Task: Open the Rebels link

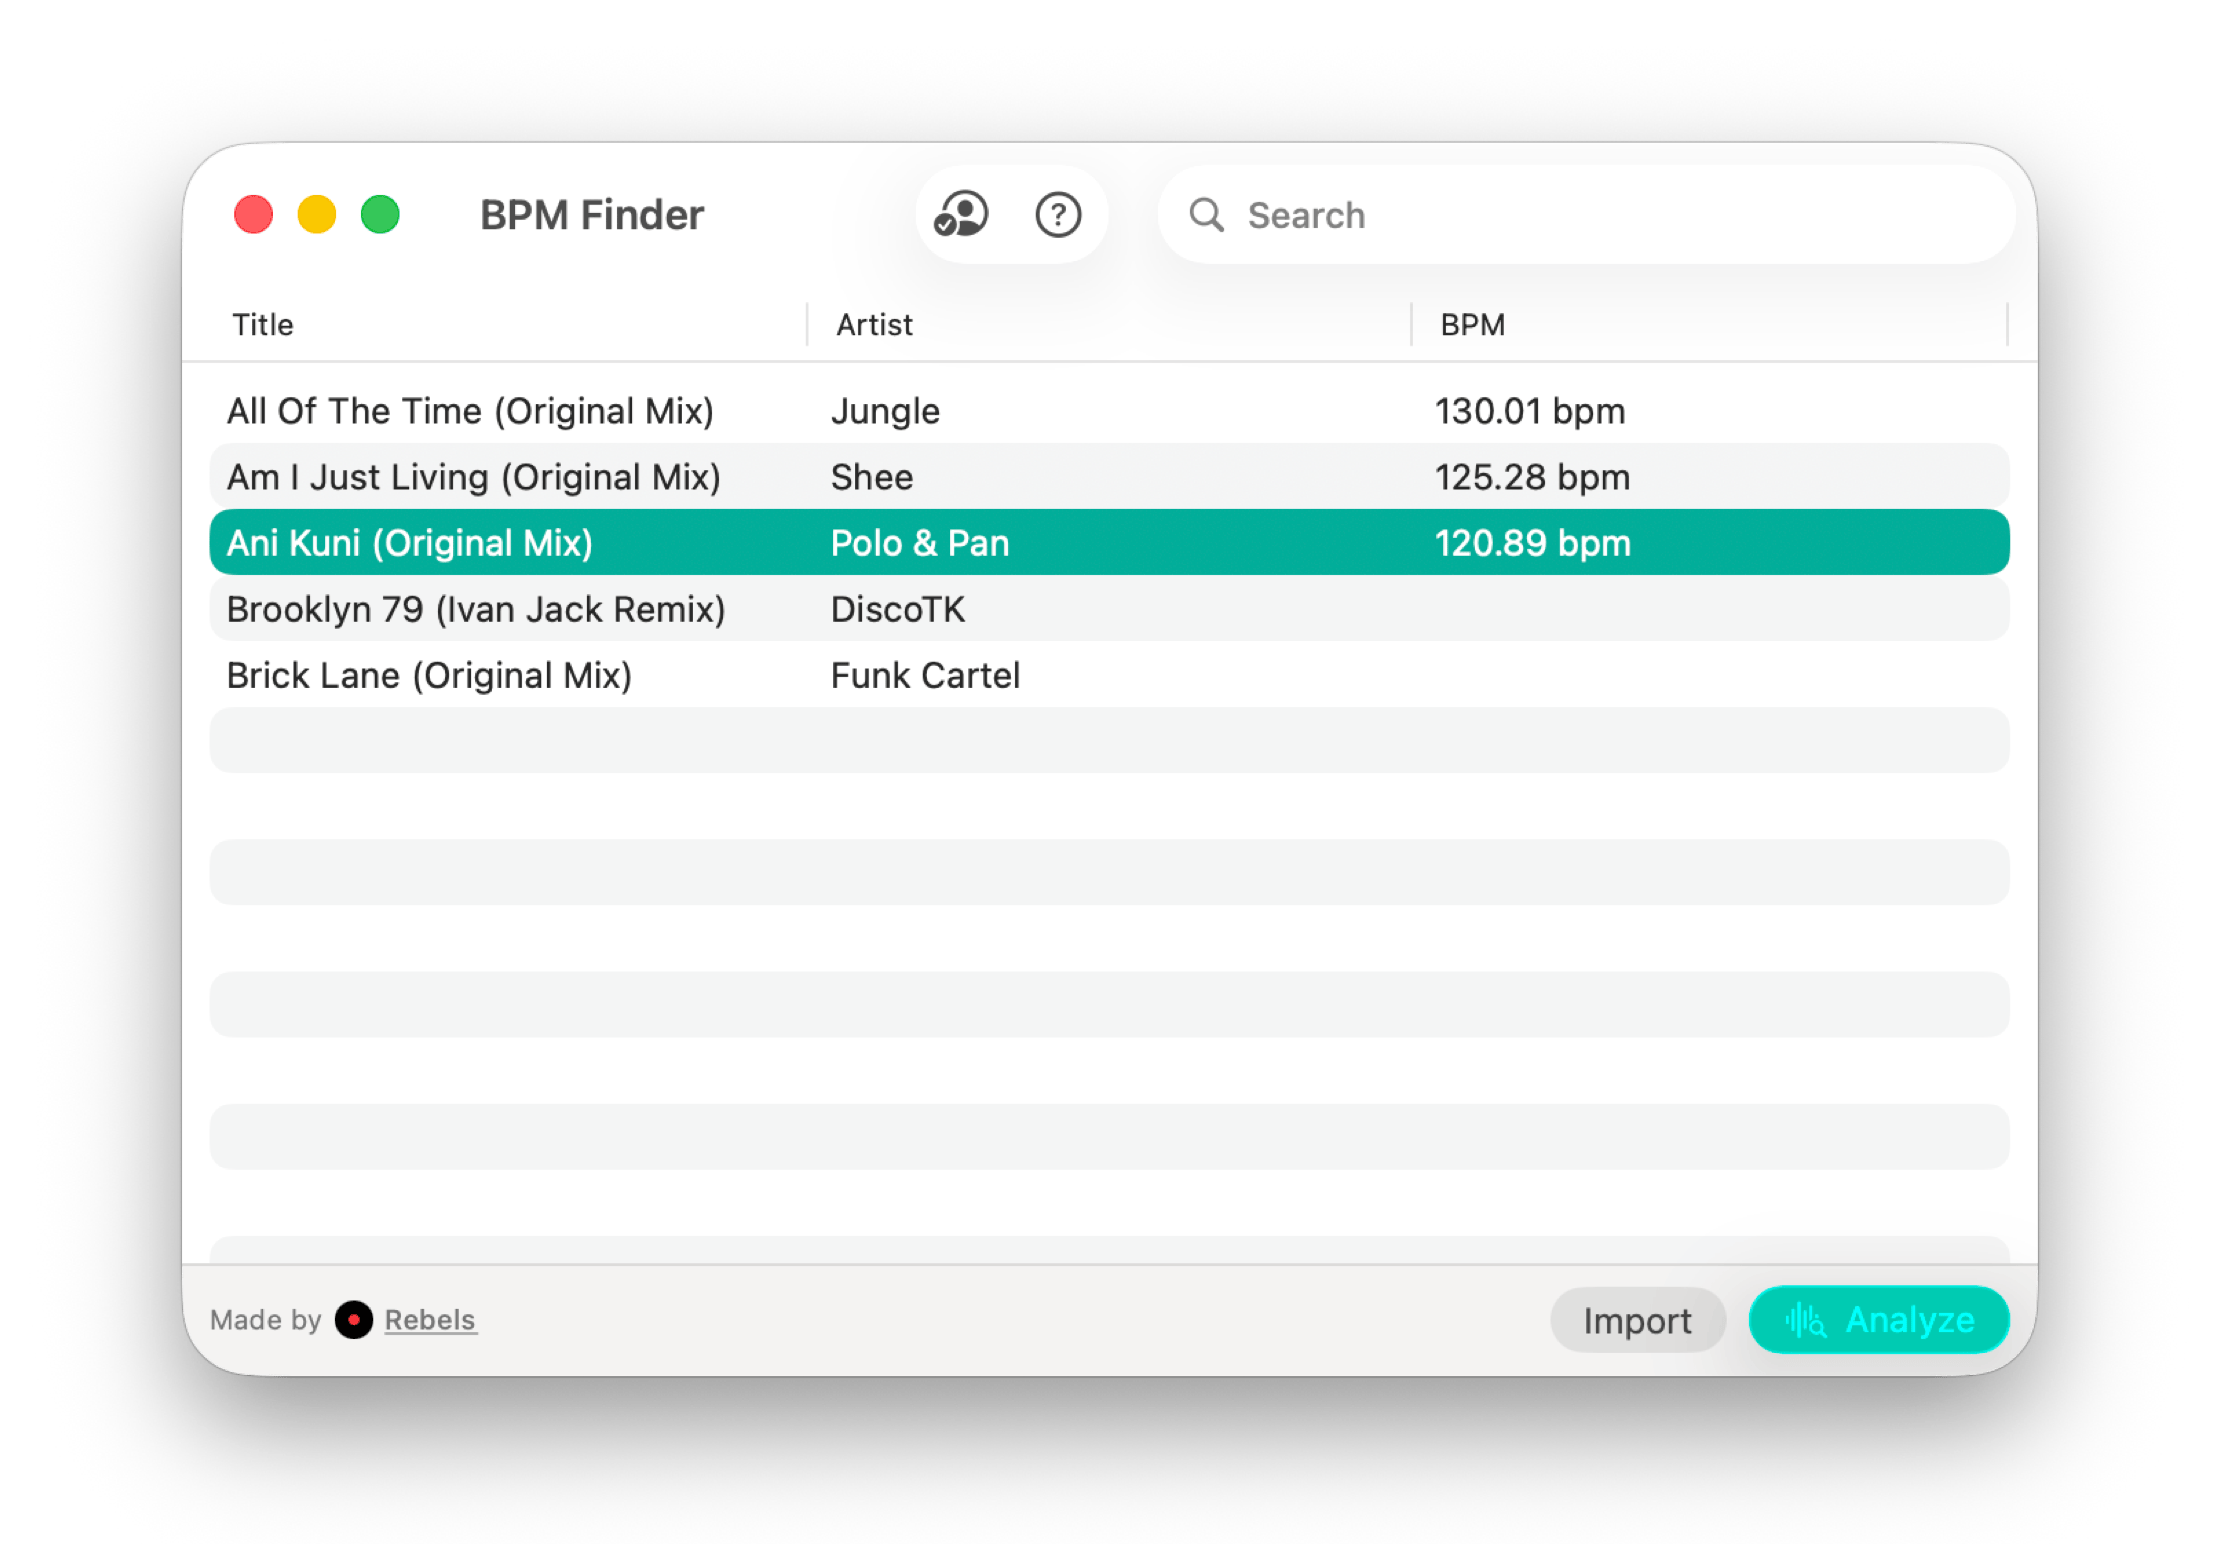Action: (x=430, y=1320)
